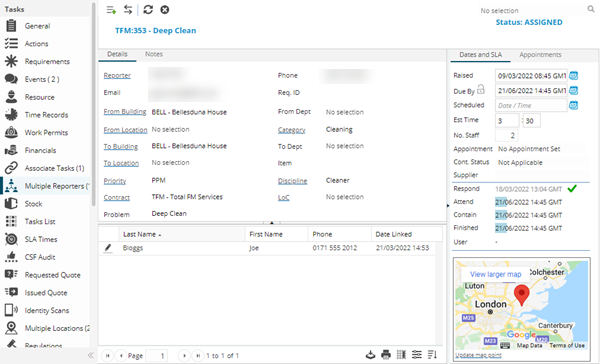Follow the Discipline link
The width and height of the screenshot is (600, 364).
tap(292, 181)
